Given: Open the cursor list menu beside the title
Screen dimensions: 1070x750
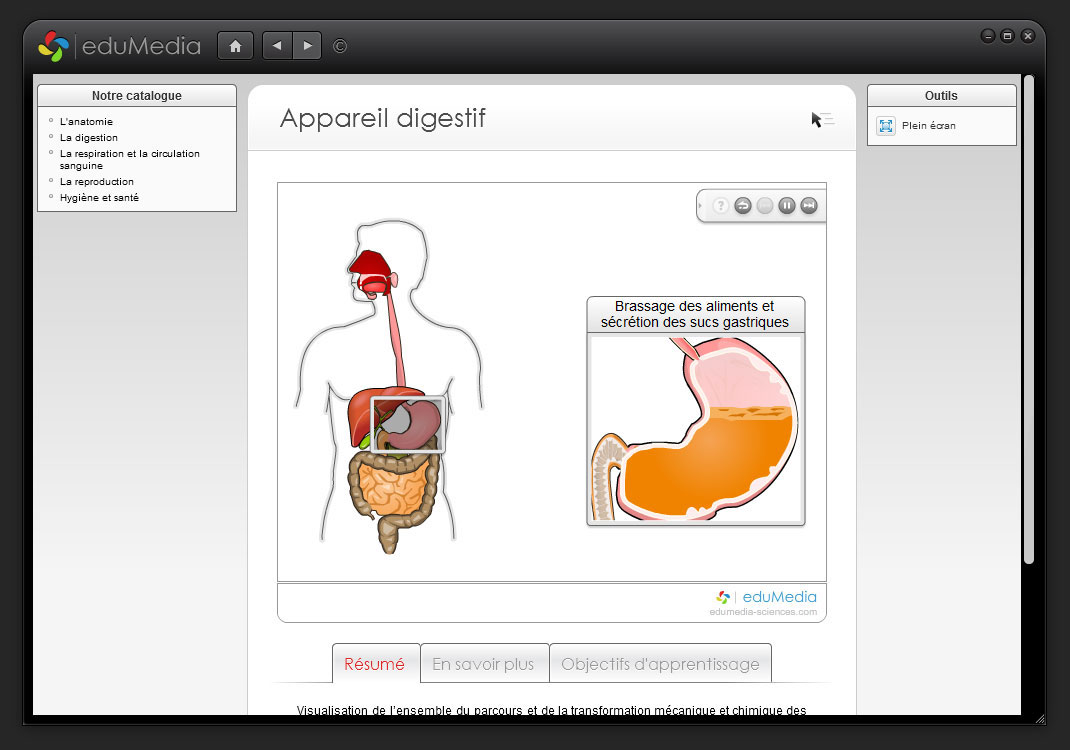Looking at the screenshot, I should click(822, 120).
